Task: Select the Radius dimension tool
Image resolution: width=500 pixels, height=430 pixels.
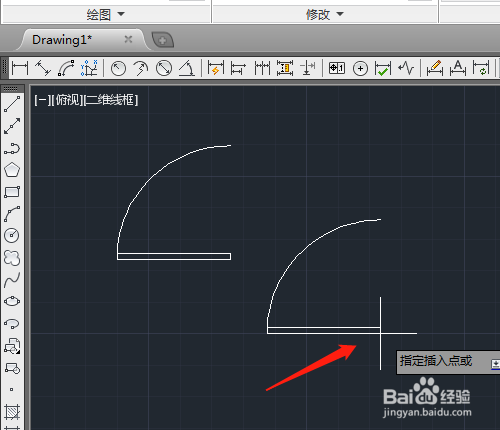Action: 118,68
